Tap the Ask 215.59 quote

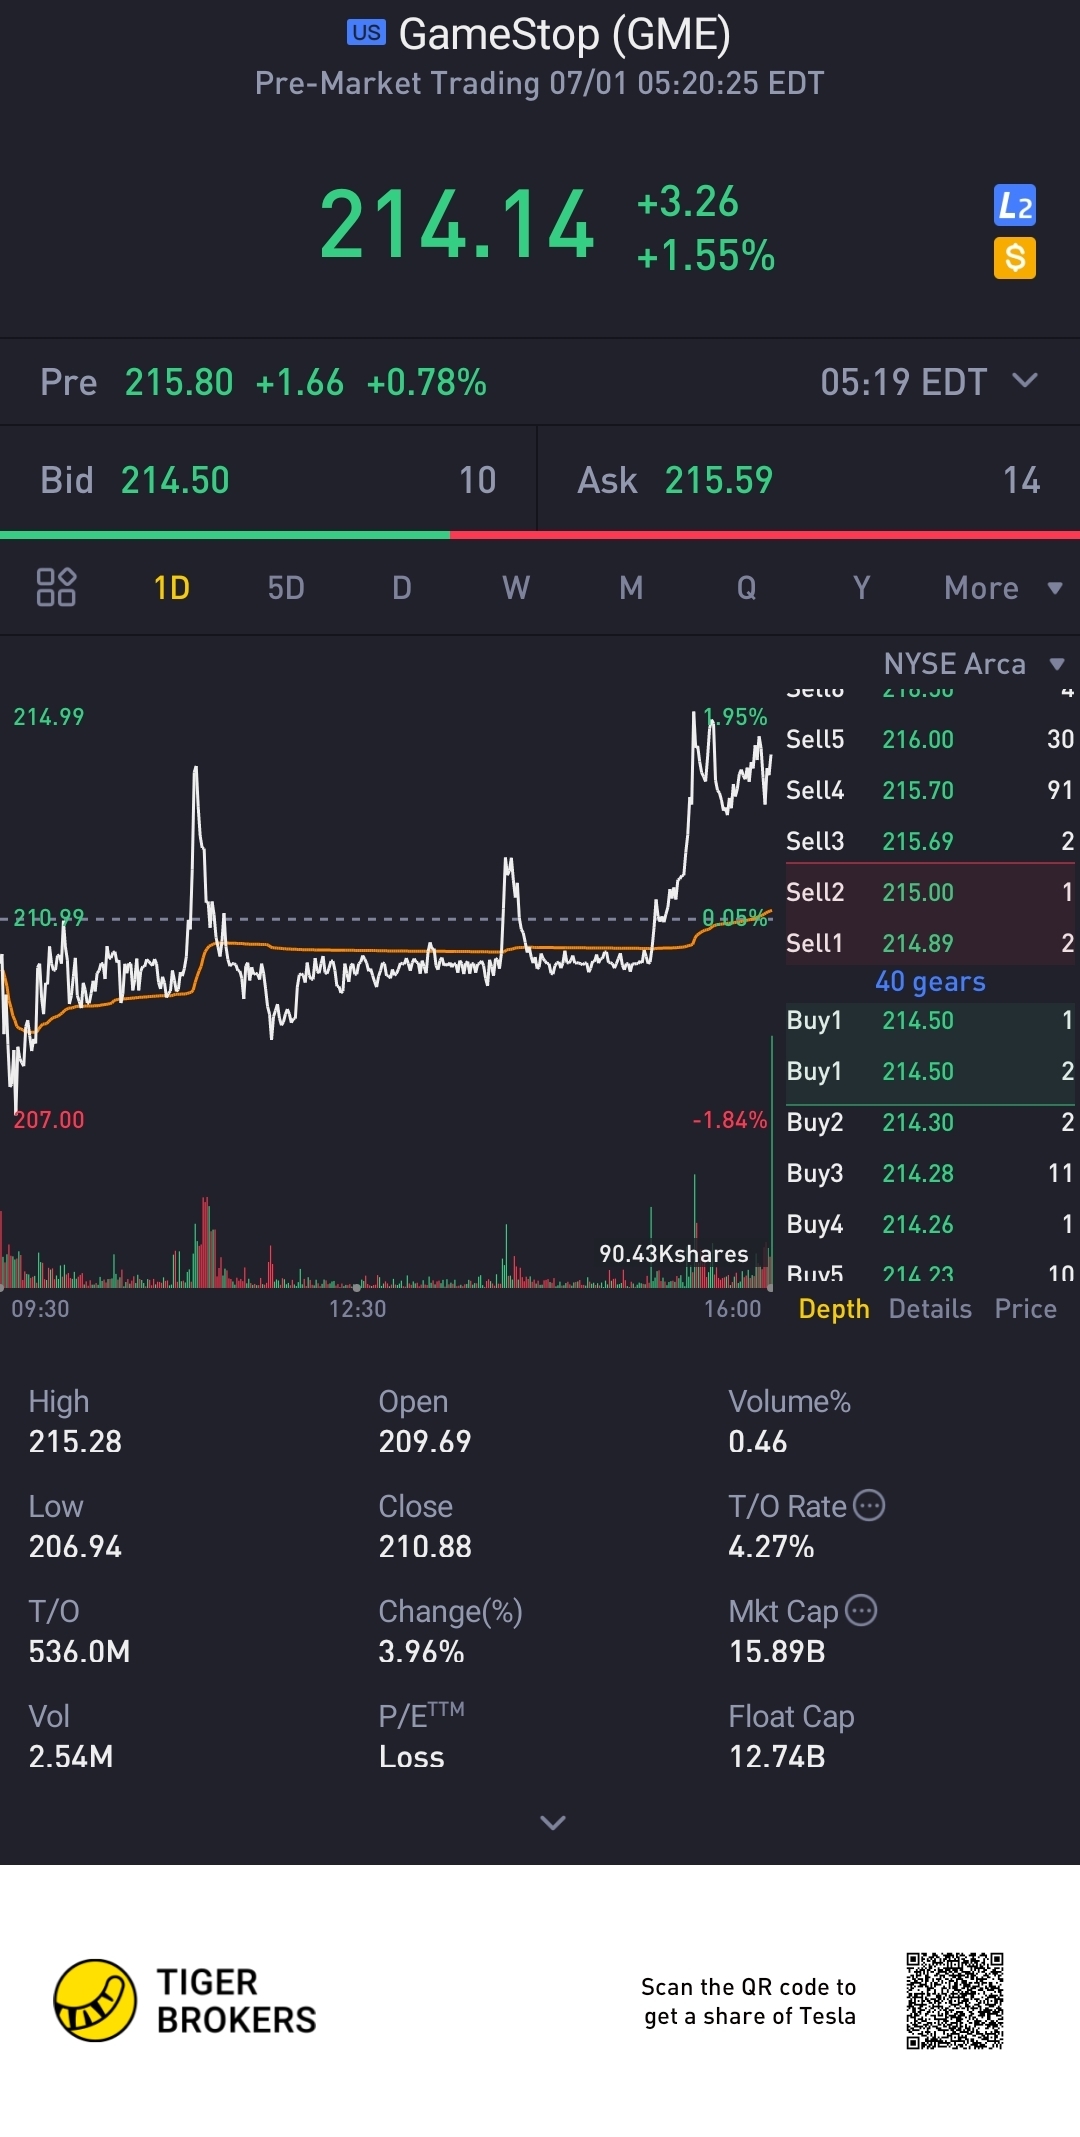coord(809,480)
